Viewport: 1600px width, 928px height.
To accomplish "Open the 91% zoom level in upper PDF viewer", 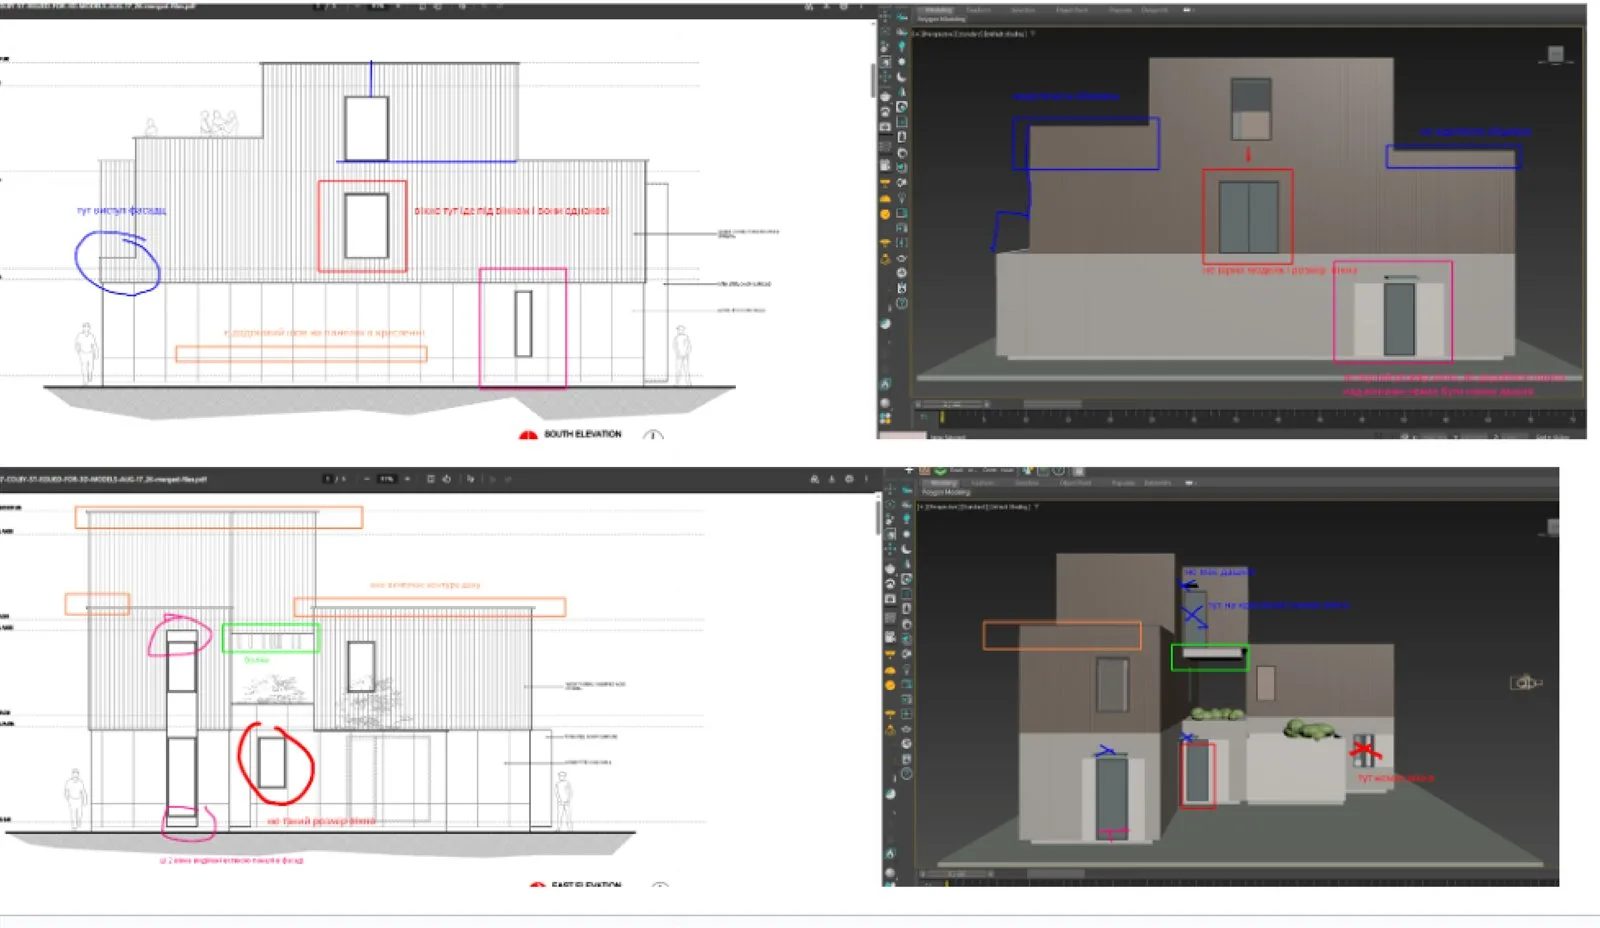I will pos(378,7).
